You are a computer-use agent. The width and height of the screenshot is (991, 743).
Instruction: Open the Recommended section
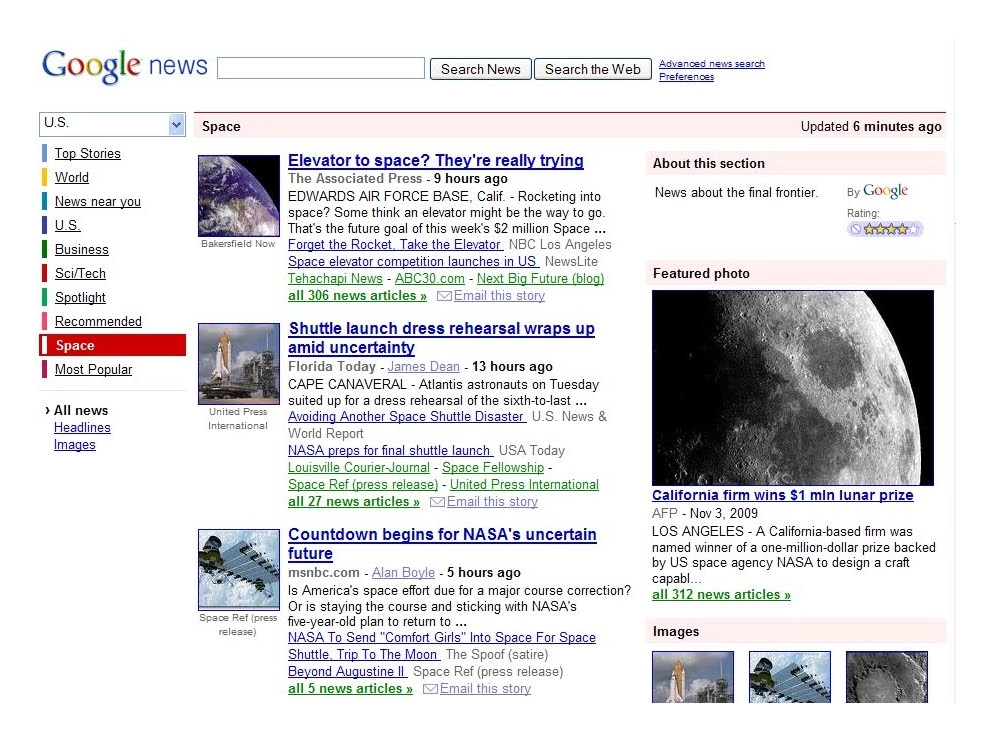click(x=98, y=322)
